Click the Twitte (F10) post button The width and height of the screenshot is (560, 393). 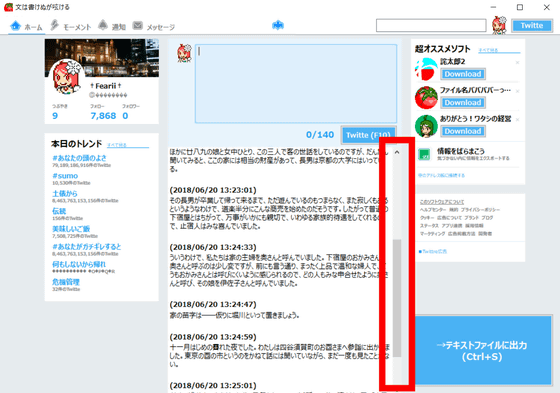(369, 135)
